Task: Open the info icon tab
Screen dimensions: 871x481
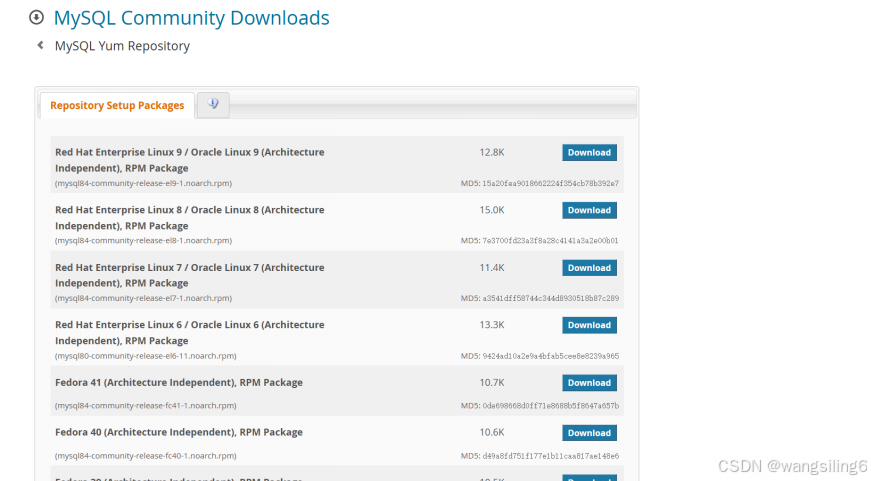Action: click(213, 104)
